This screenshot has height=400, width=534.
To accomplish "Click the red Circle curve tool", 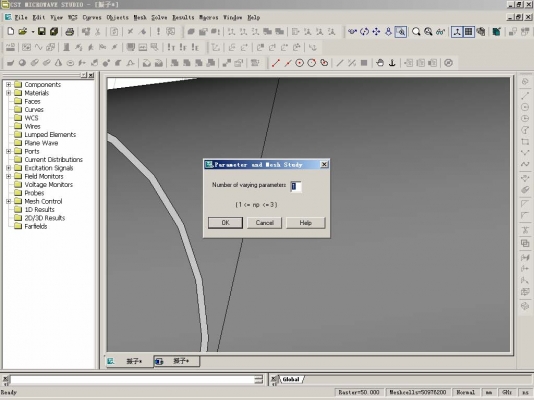I will pos(299,63).
